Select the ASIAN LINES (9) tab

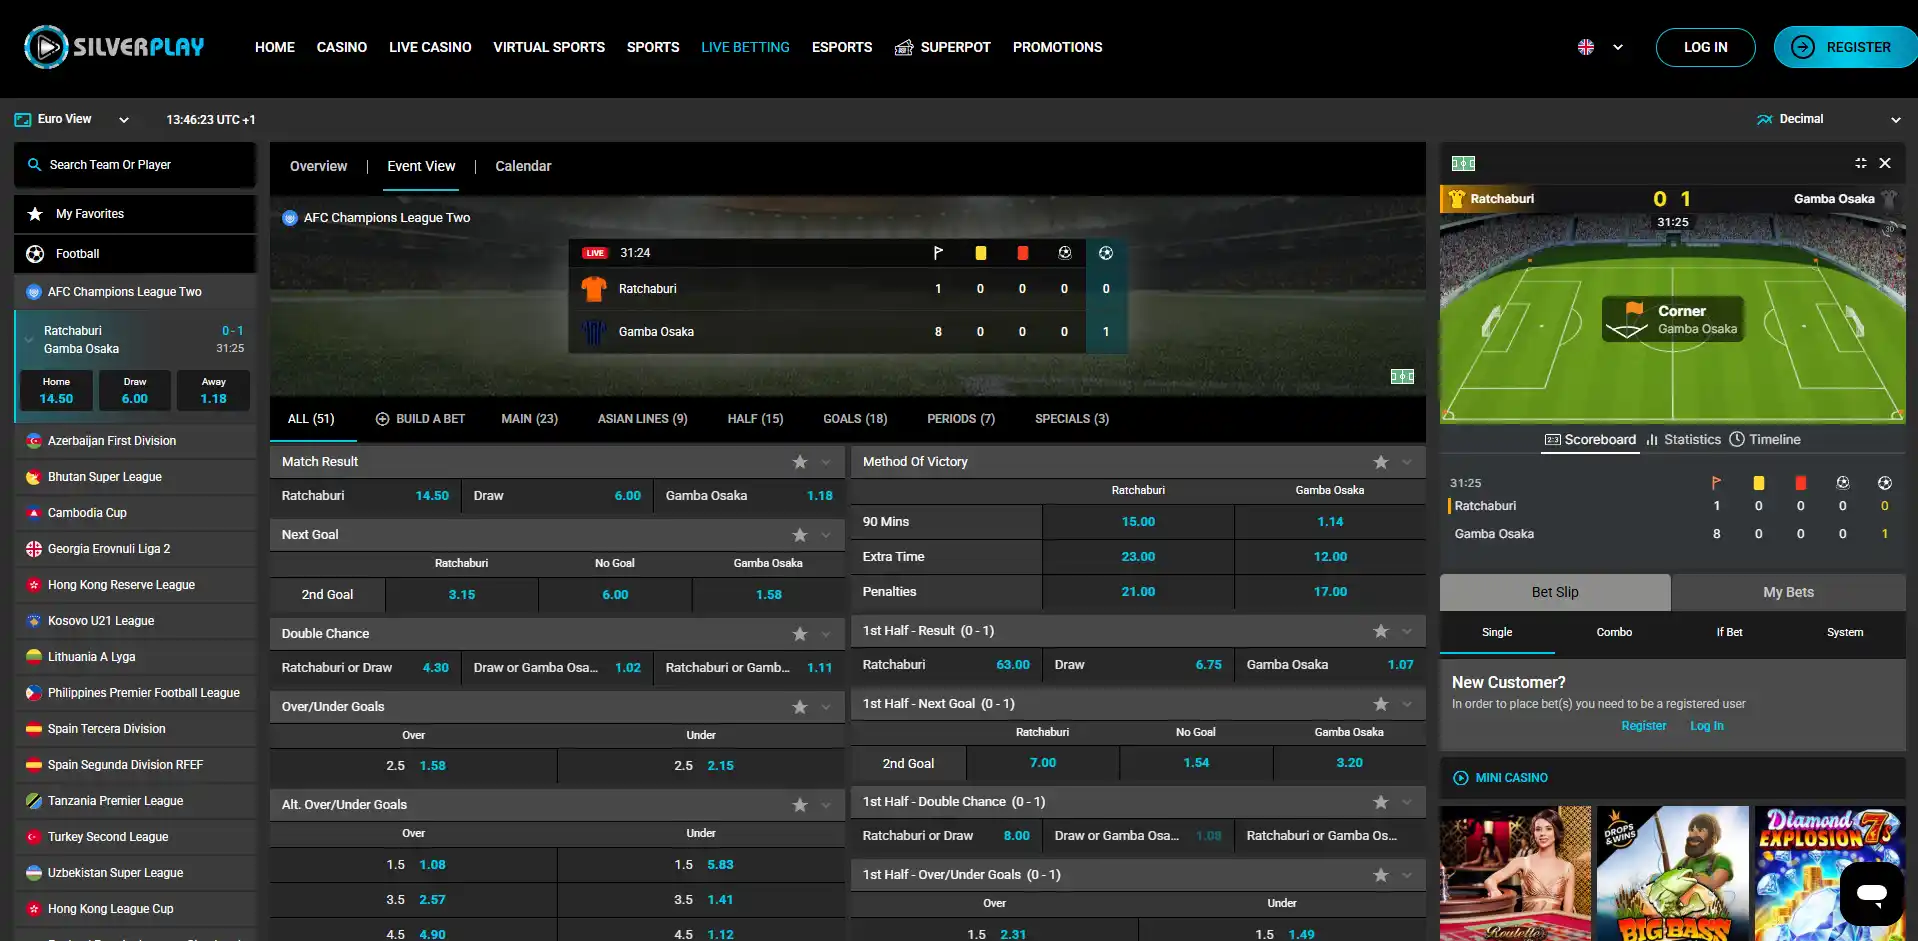pos(642,419)
